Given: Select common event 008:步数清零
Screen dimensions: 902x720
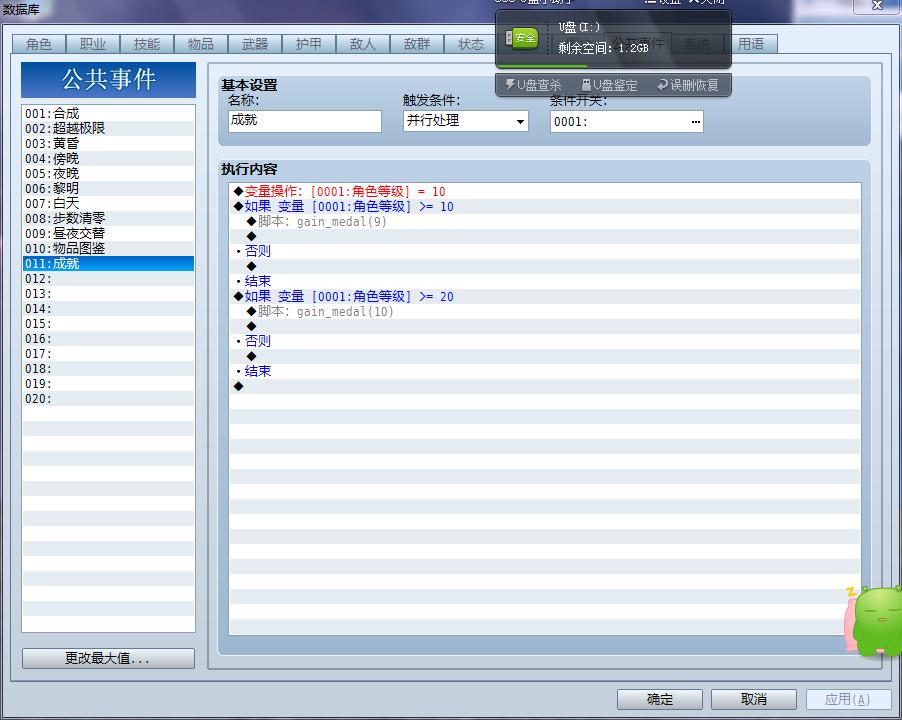Looking at the screenshot, I should 108,218.
